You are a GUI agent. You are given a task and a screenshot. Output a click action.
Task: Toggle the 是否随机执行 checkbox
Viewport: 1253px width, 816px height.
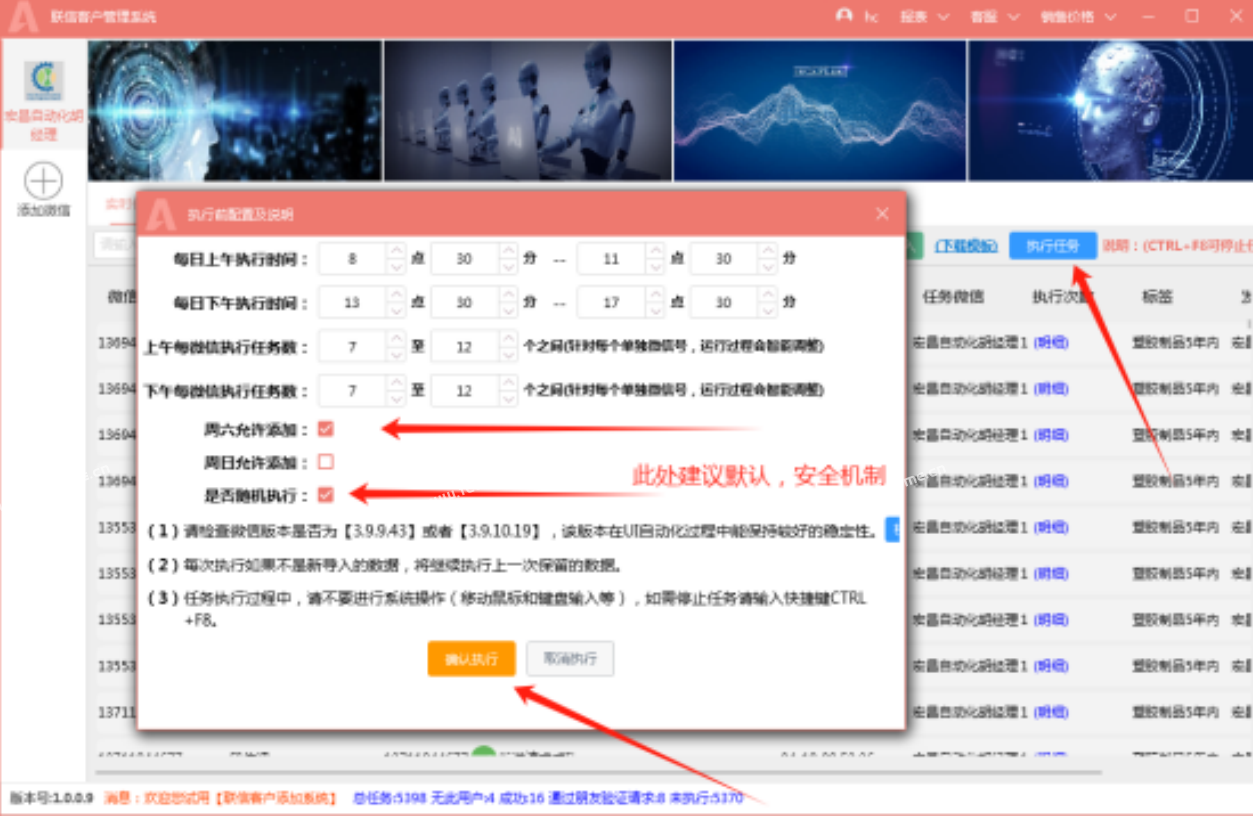325,494
